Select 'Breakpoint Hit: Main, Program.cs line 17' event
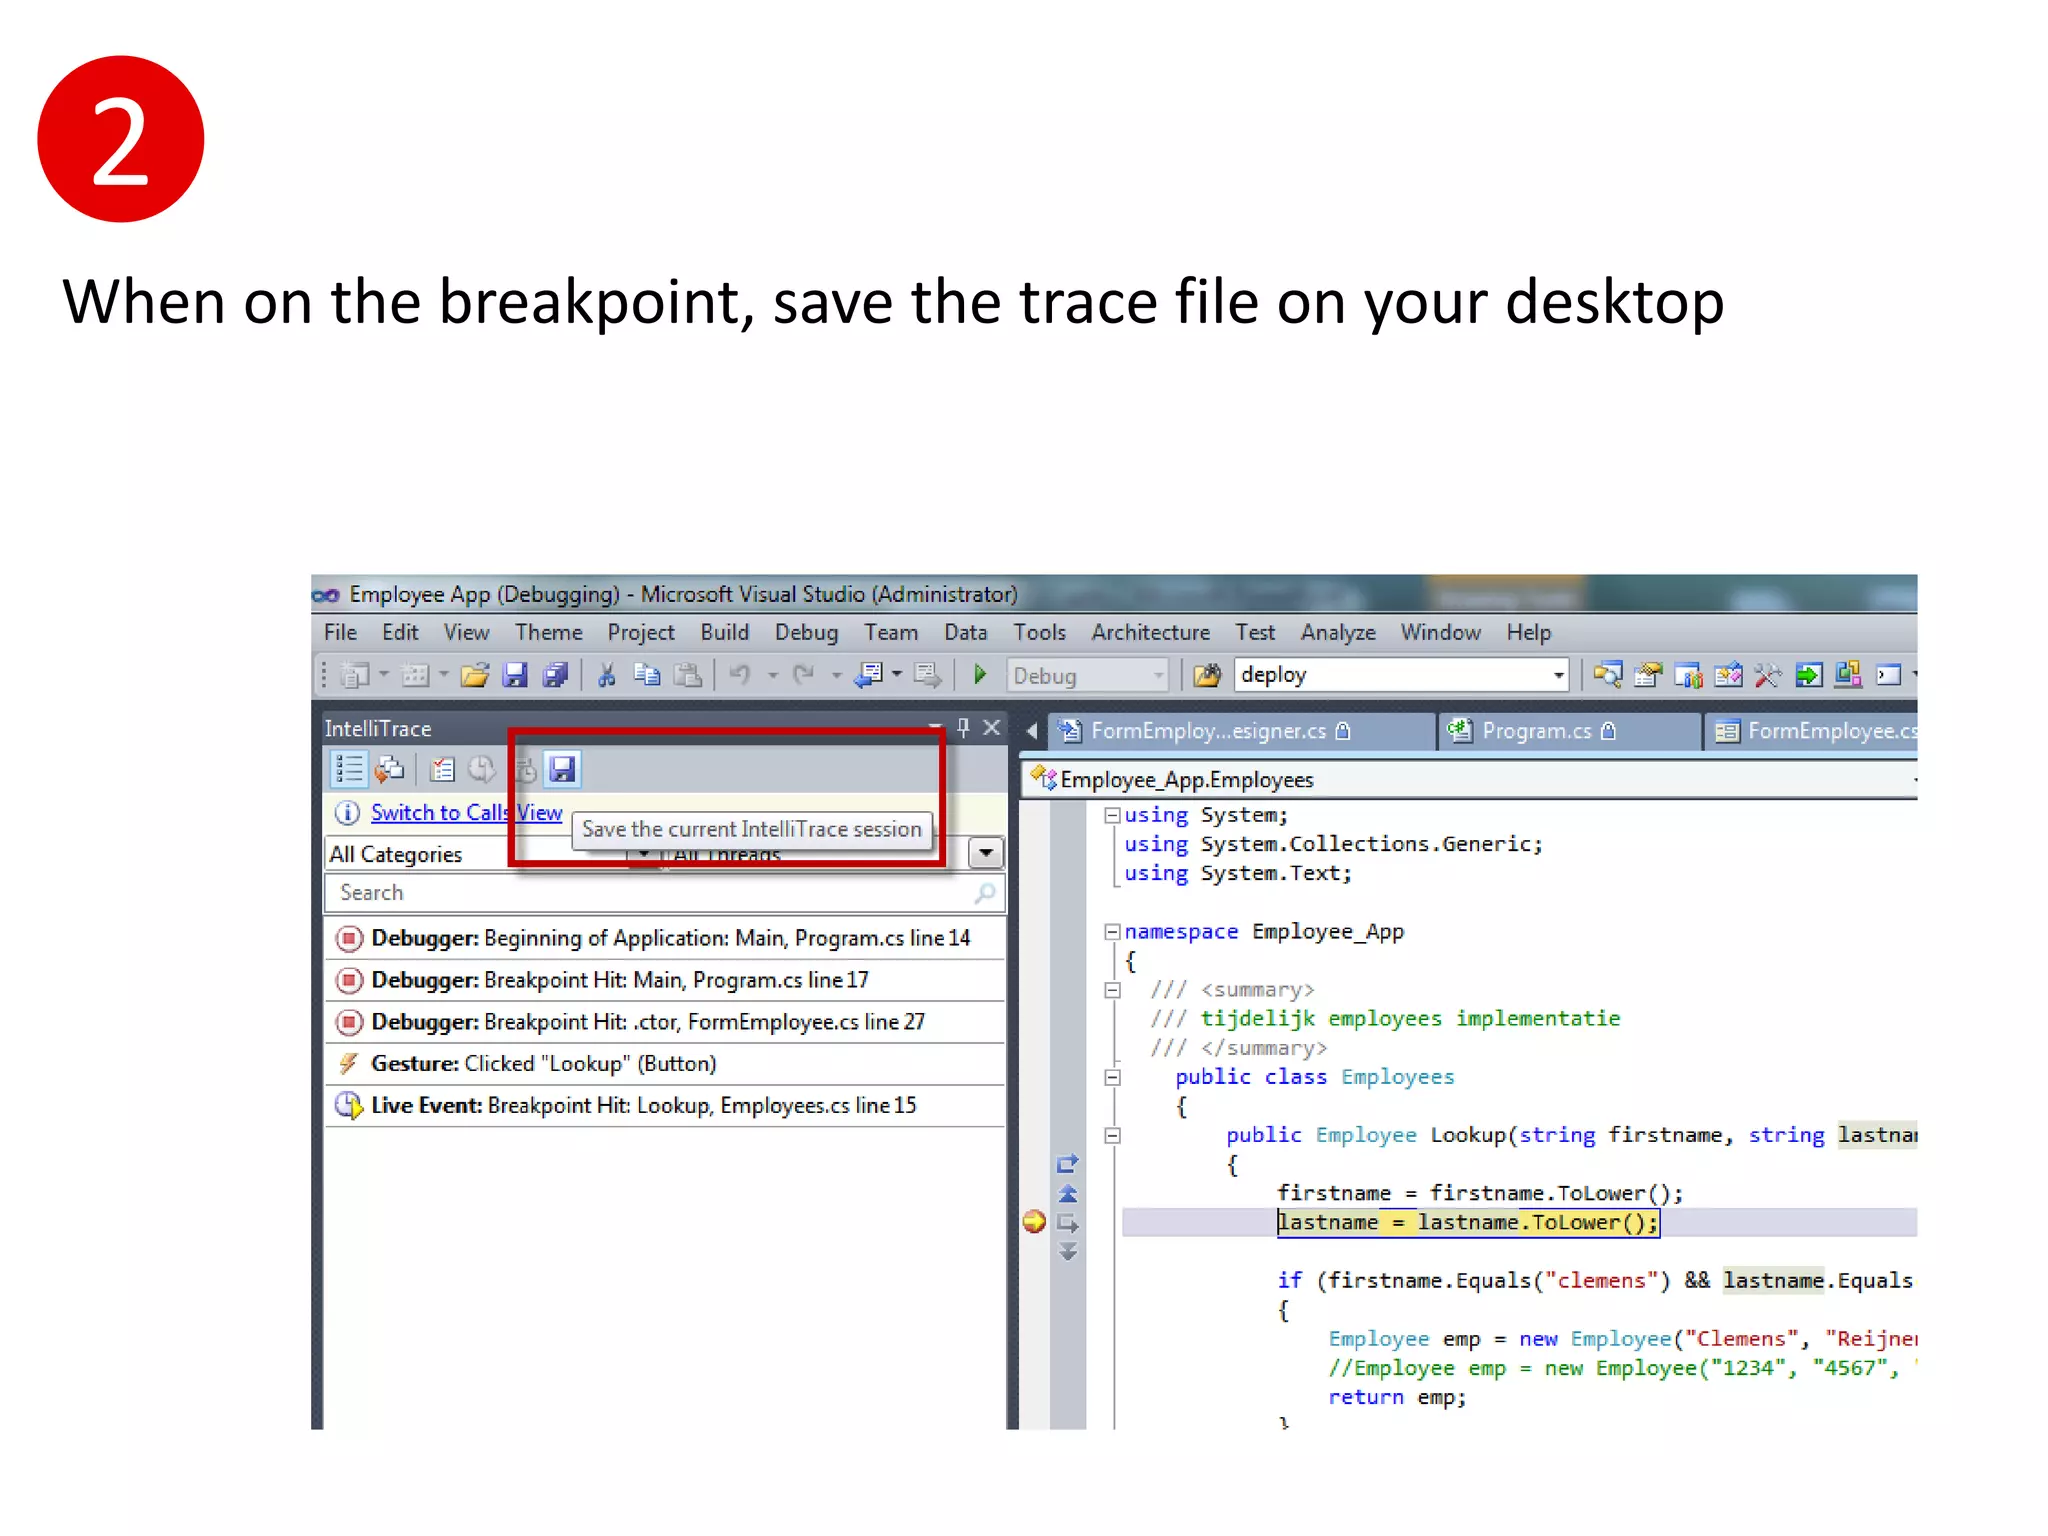 (x=665, y=980)
